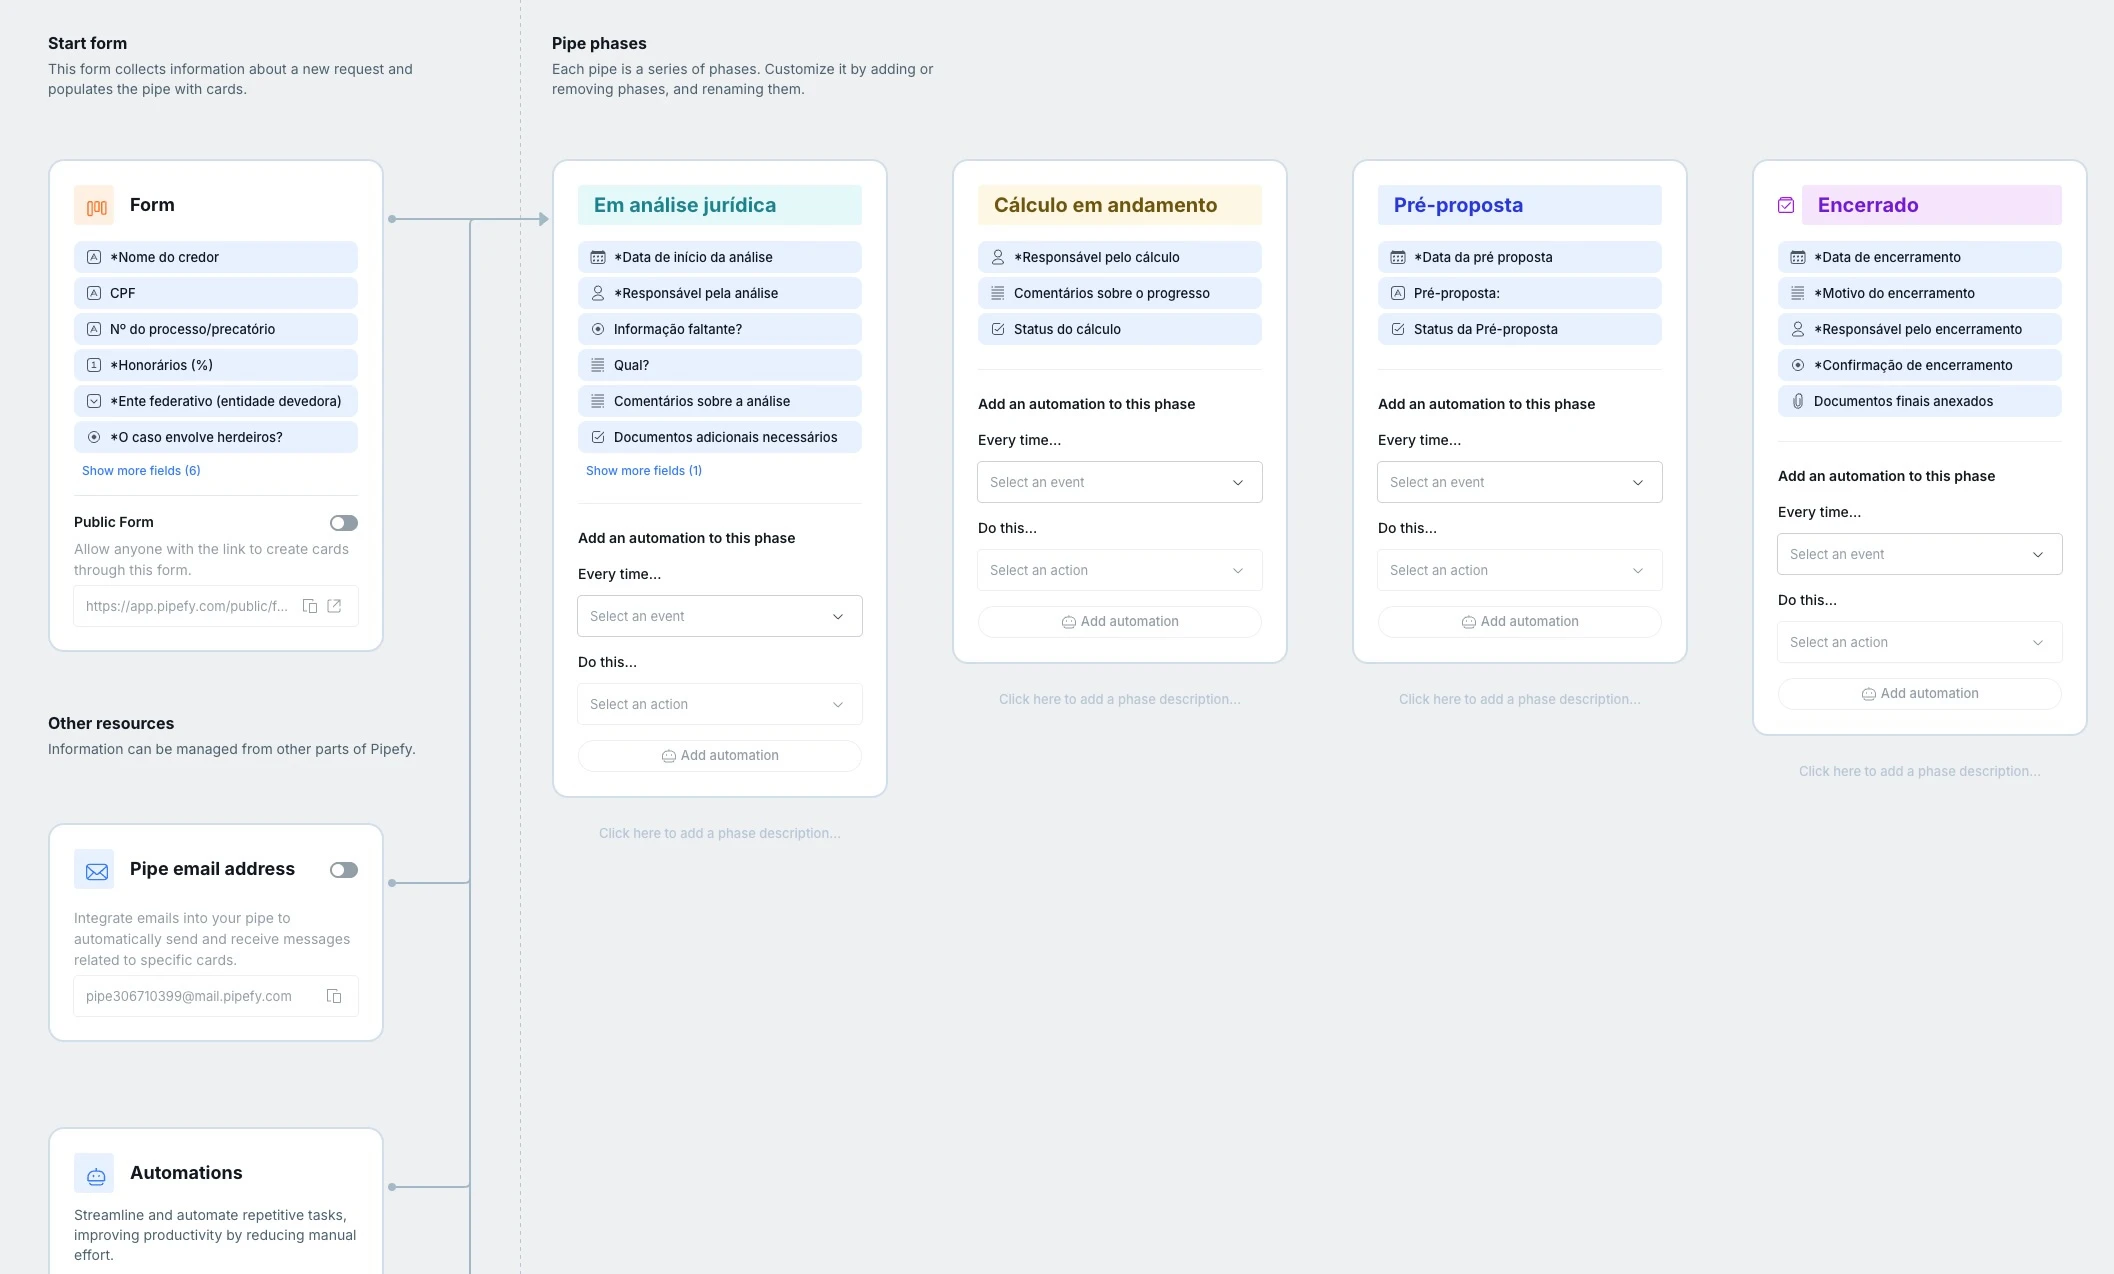Click Add automation button in Pré-proposta phase

(1519, 622)
